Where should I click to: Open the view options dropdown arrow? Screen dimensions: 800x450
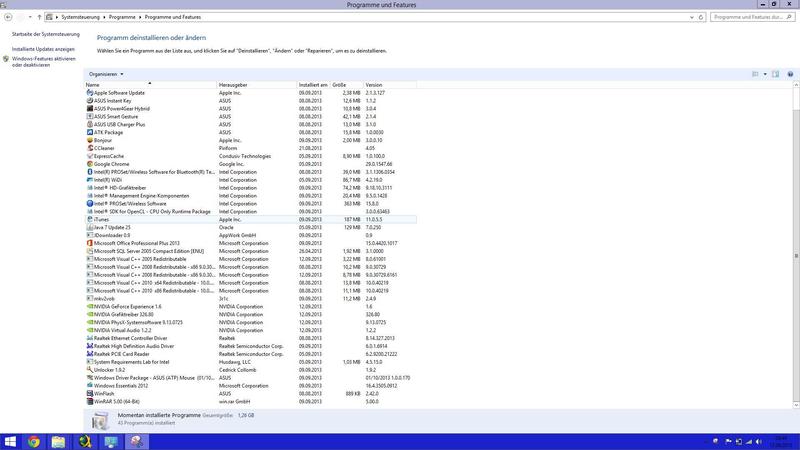[x=765, y=74]
